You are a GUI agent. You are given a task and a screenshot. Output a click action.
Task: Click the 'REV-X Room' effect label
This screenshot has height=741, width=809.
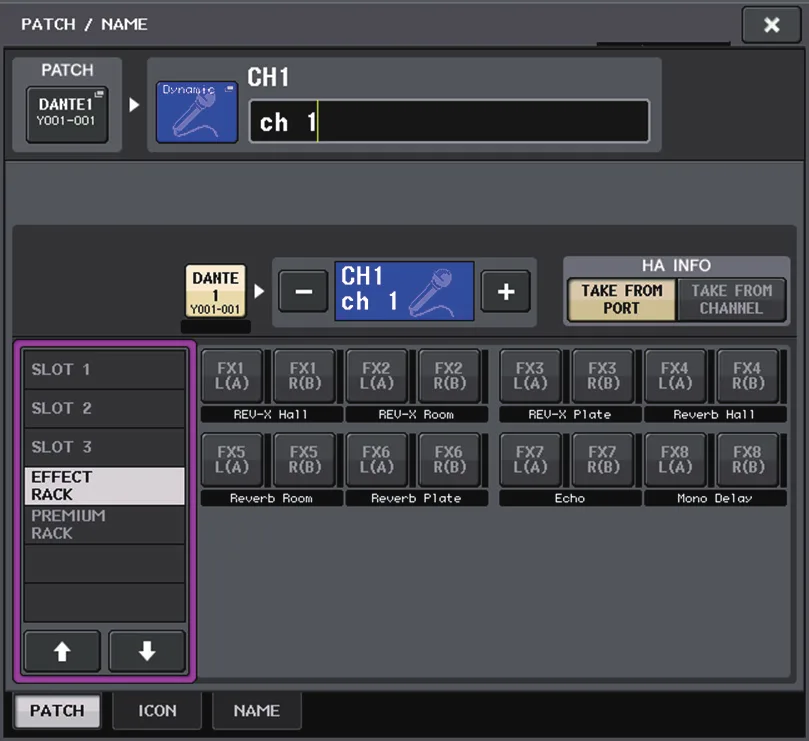click(x=416, y=414)
